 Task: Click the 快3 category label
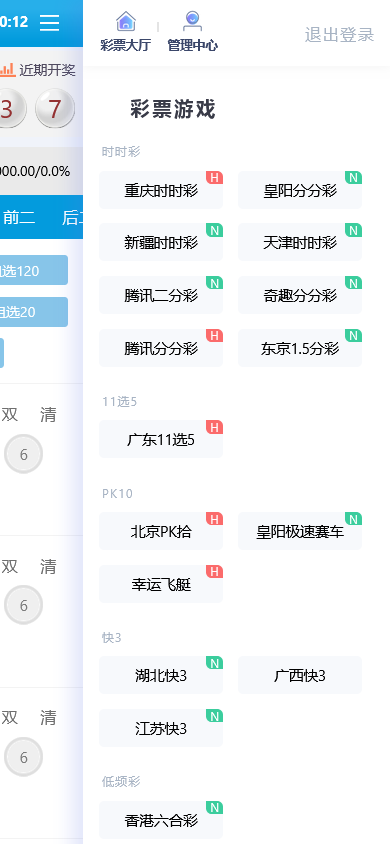point(112,637)
